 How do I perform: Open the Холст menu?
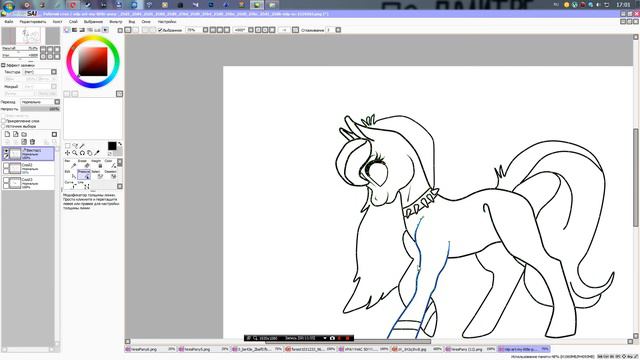57,22
